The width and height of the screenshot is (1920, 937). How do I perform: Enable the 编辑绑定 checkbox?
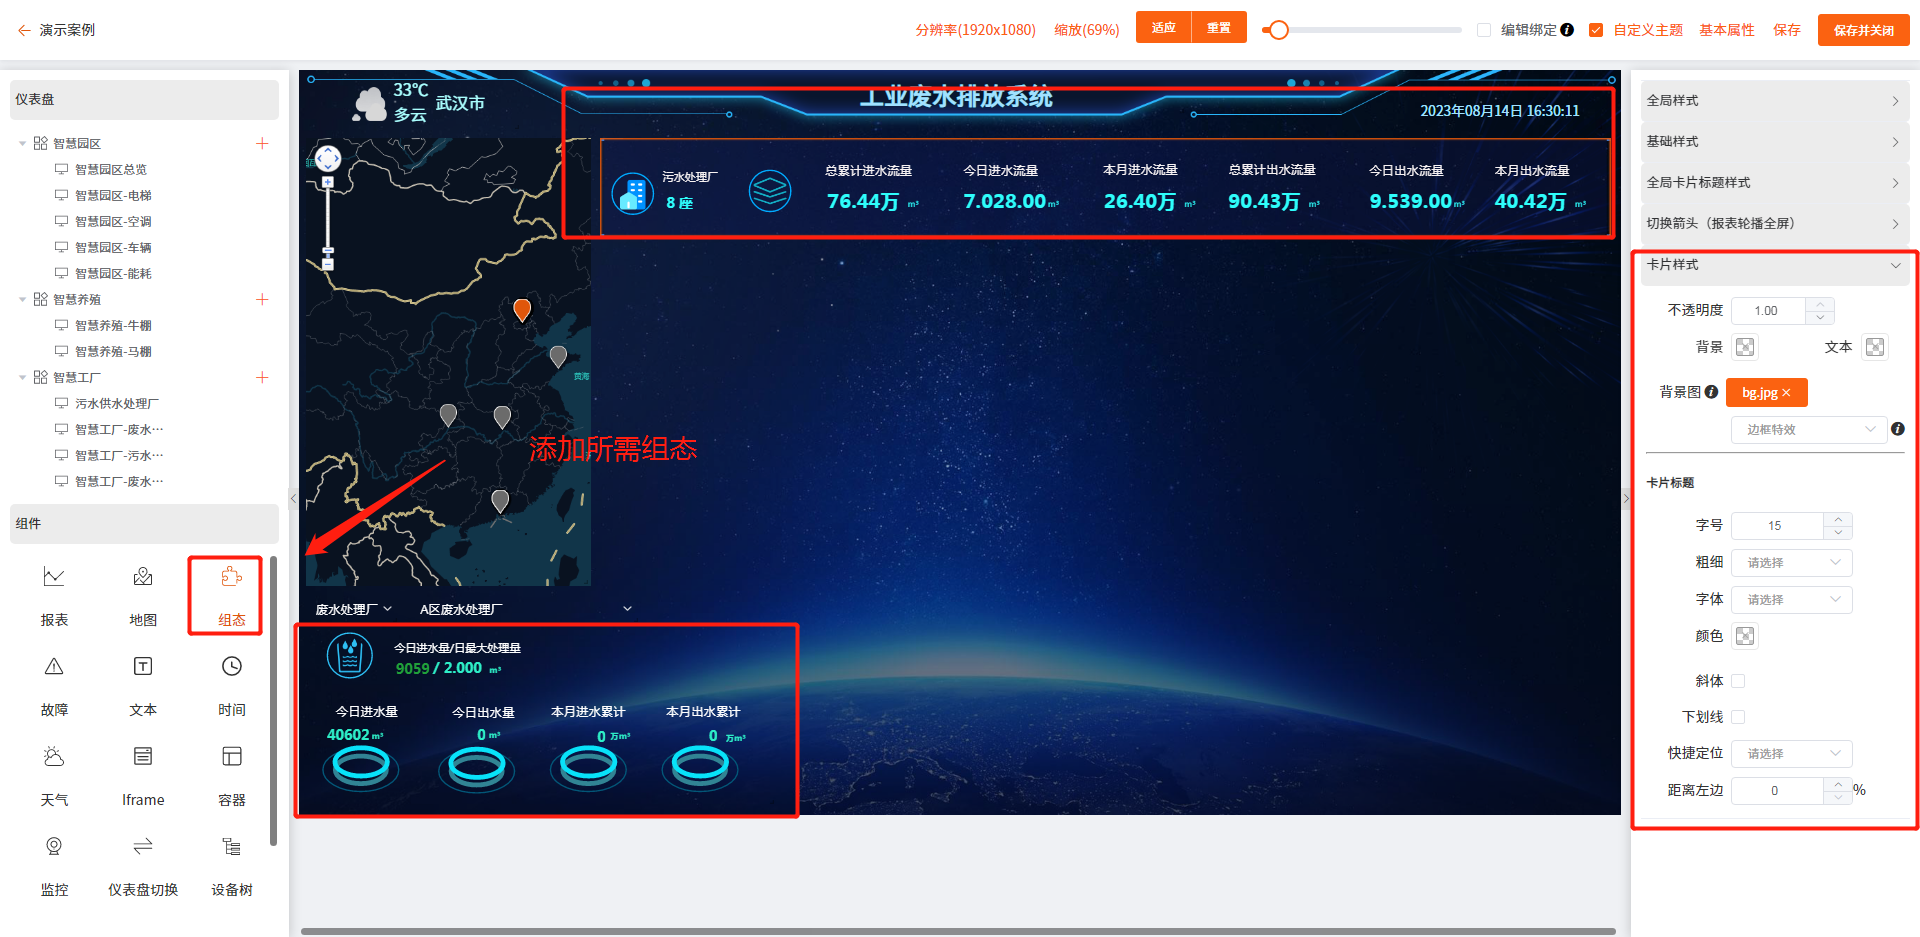(x=1484, y=30)
